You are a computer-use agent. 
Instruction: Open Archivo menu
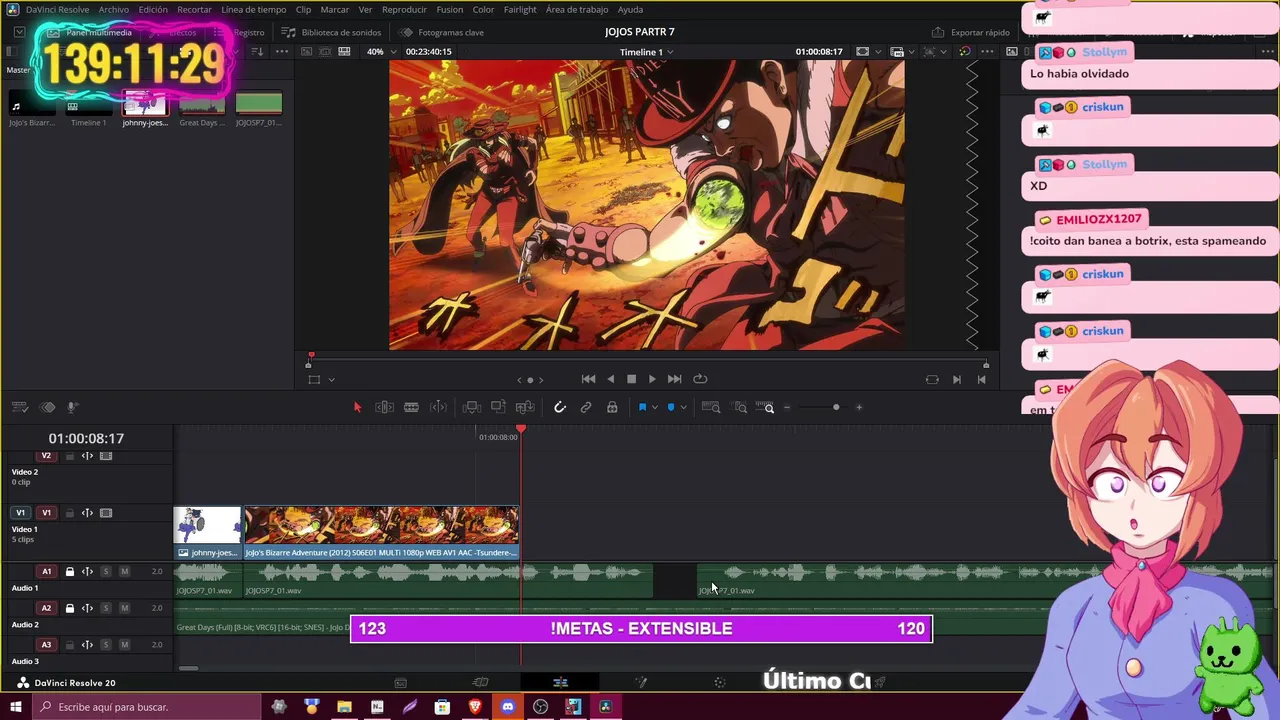pyautogui.click(x=113, y=9)
